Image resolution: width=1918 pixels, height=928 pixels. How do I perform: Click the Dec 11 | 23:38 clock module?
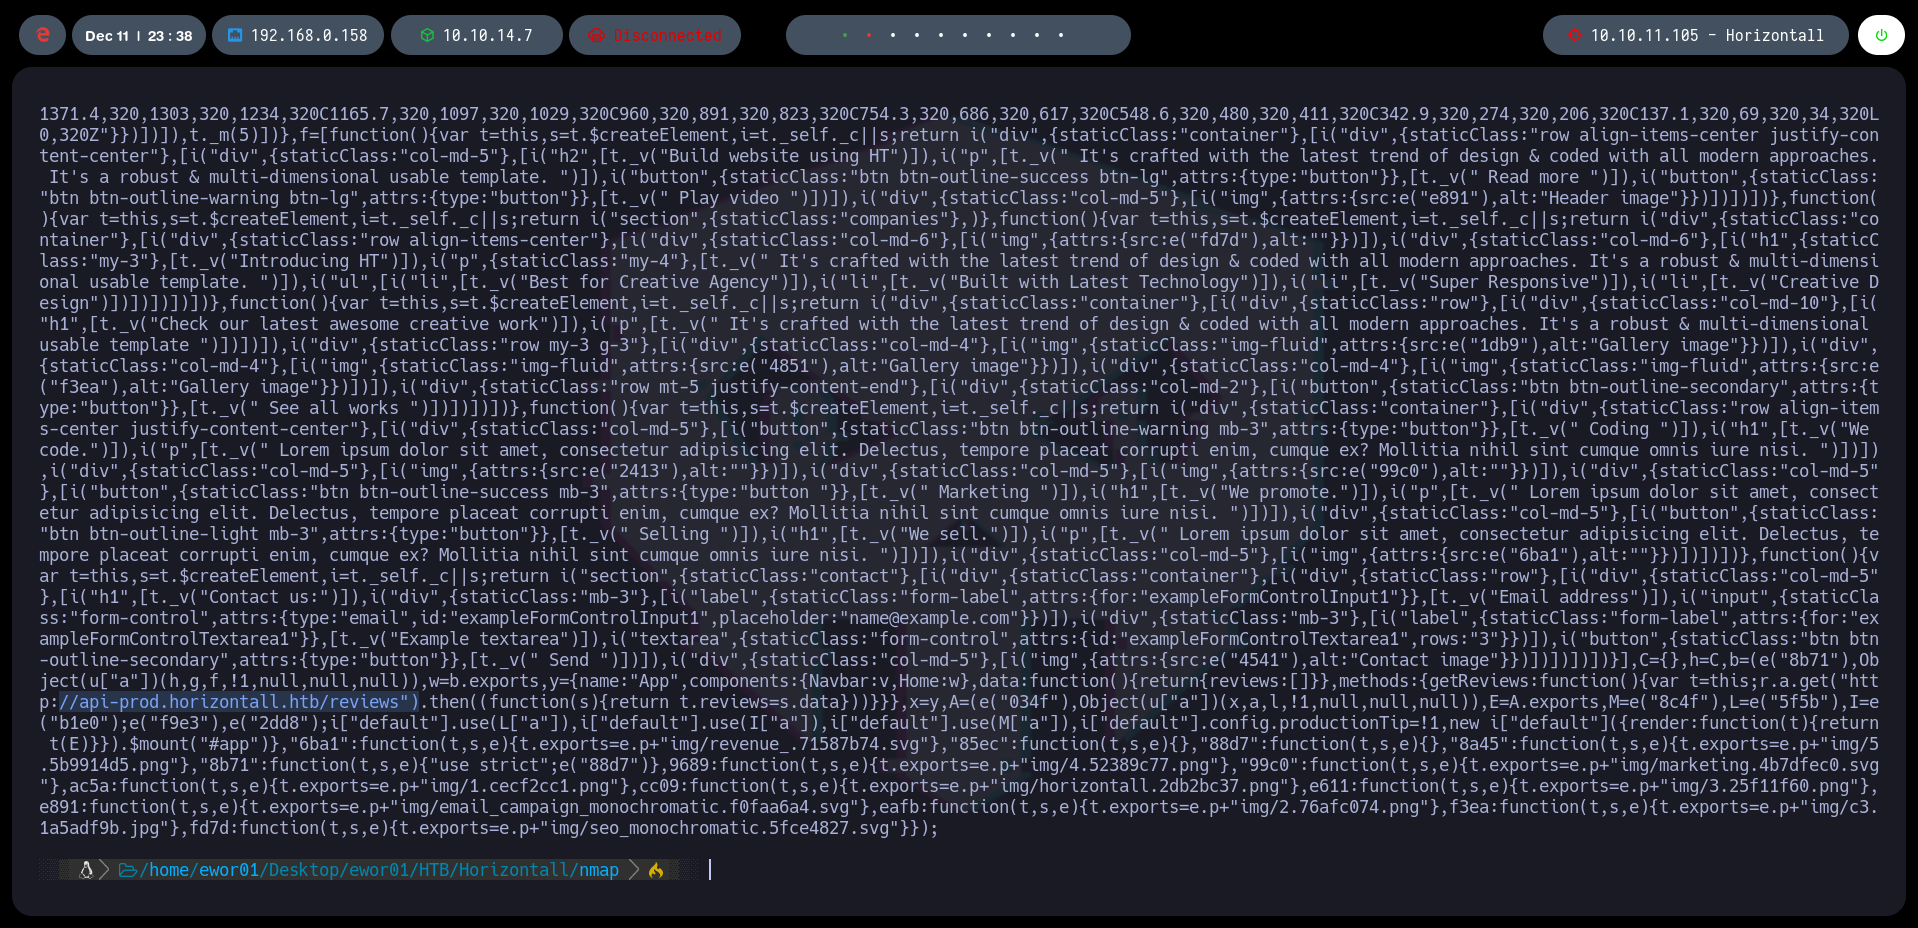[x=139, y=35]
